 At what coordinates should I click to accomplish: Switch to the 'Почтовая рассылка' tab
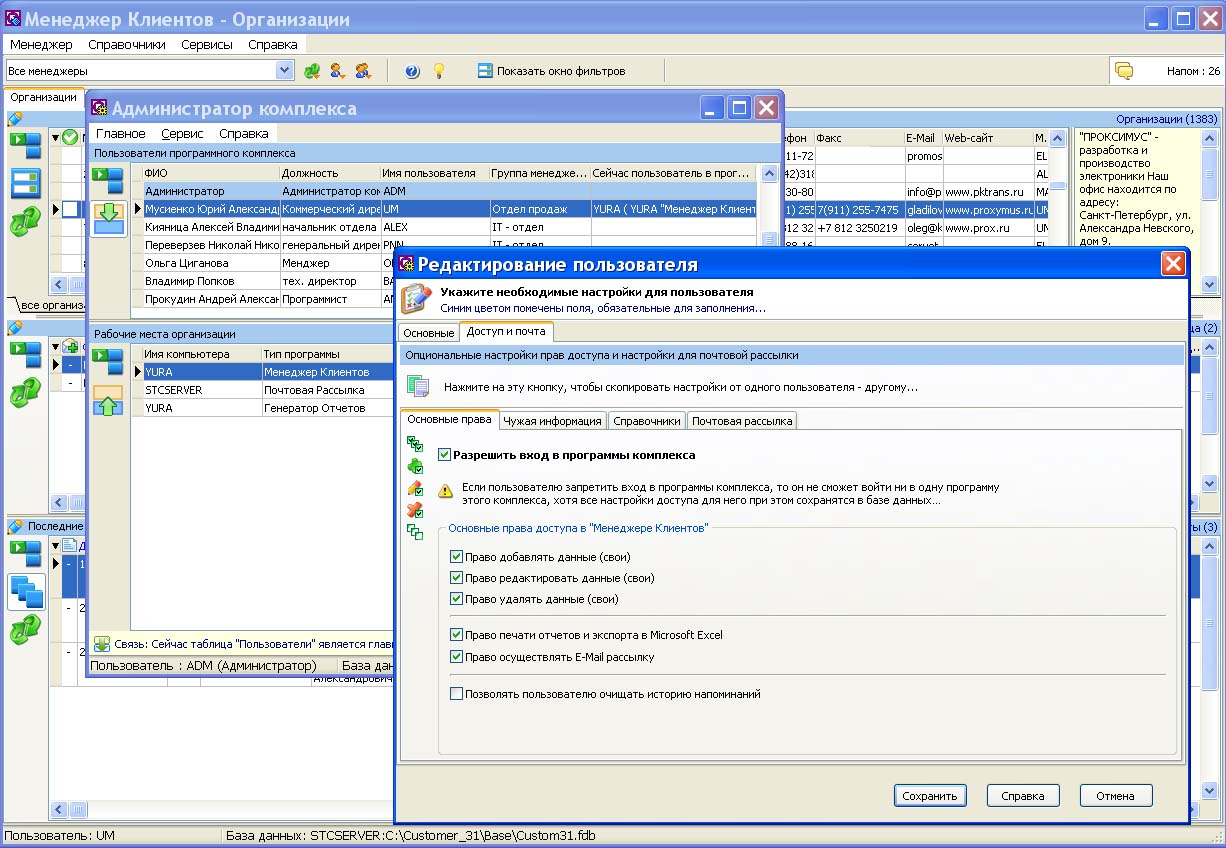(x=742, y=421)
